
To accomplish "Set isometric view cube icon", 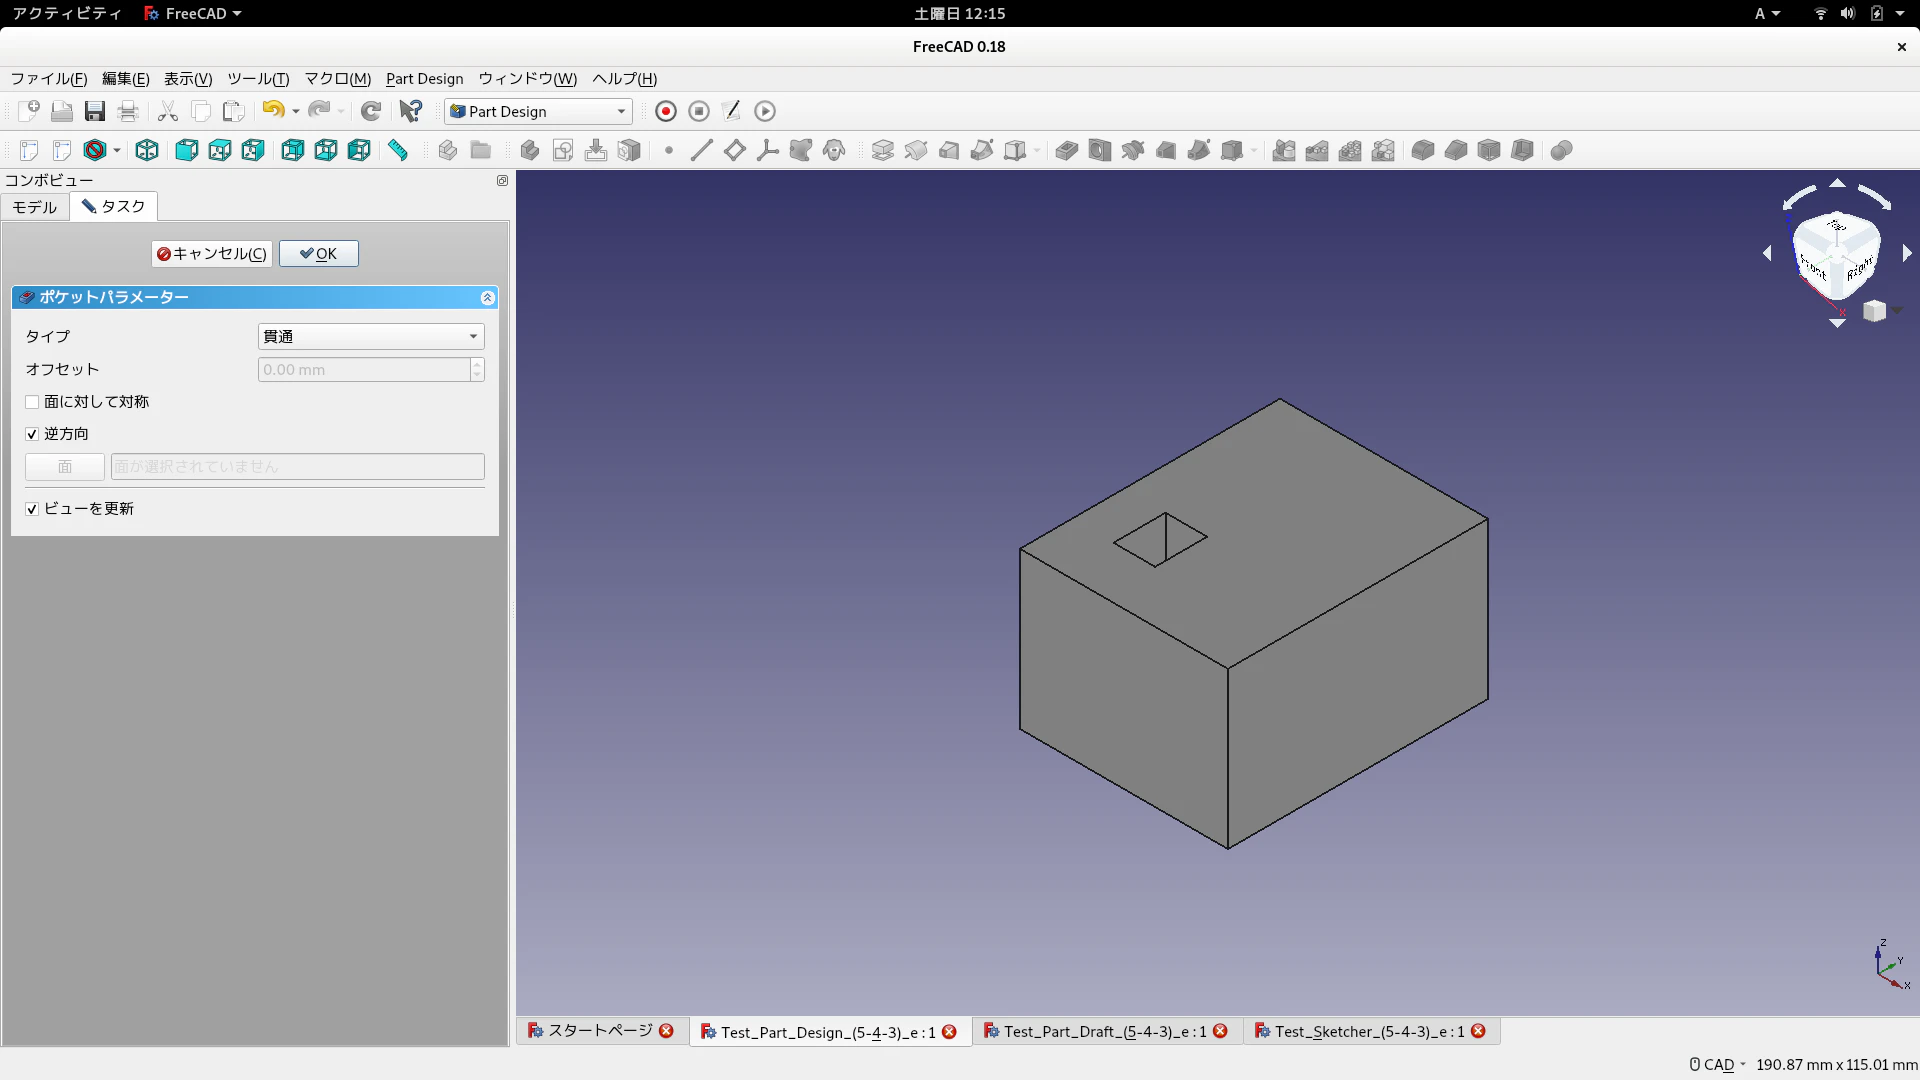I will [x=147, y=150].
